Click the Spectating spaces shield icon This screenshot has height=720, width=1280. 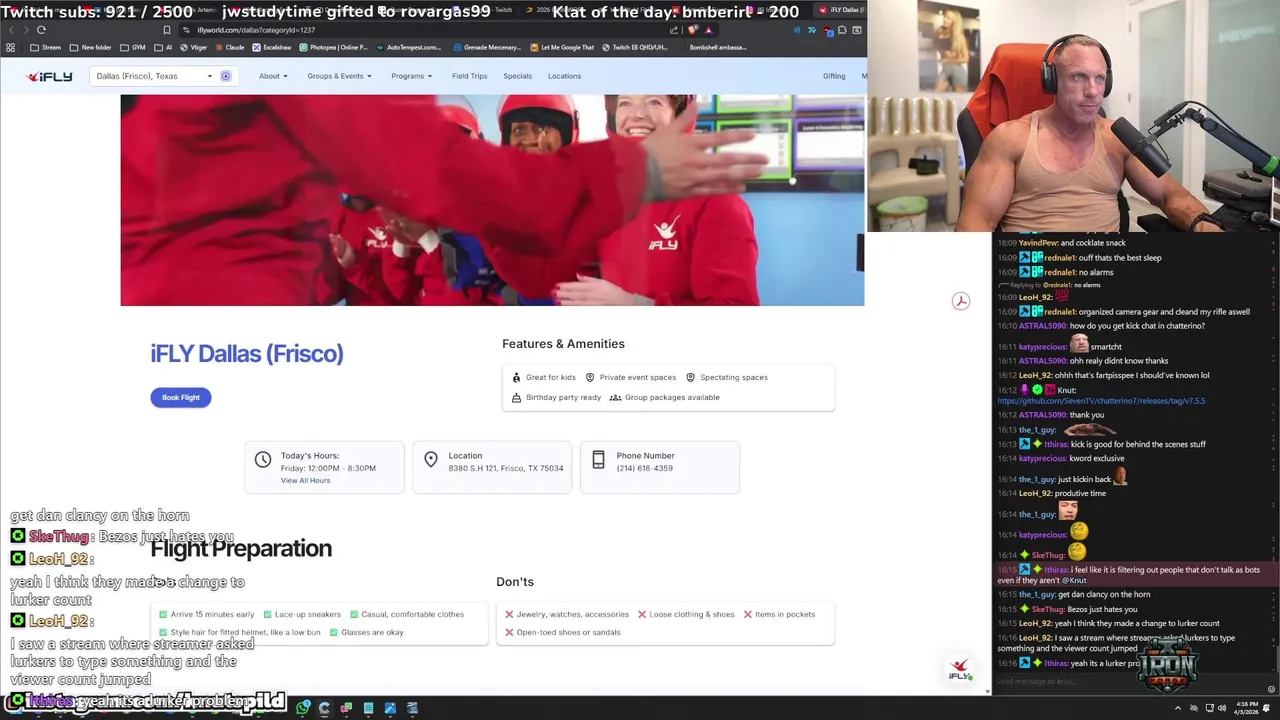pyautogui.click(x=690, y=377)
